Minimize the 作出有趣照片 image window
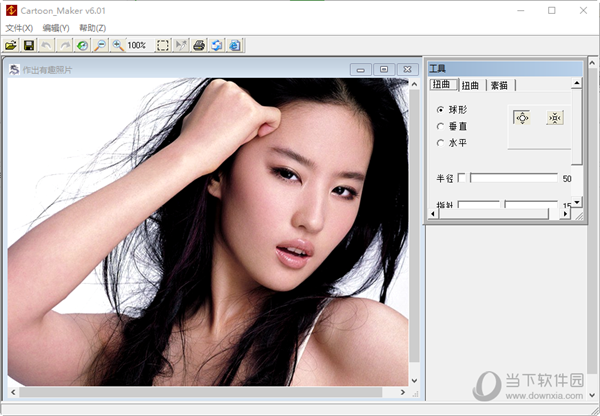Image resolution: width=600 pixels, height=416 pixels. click(360, 69)
